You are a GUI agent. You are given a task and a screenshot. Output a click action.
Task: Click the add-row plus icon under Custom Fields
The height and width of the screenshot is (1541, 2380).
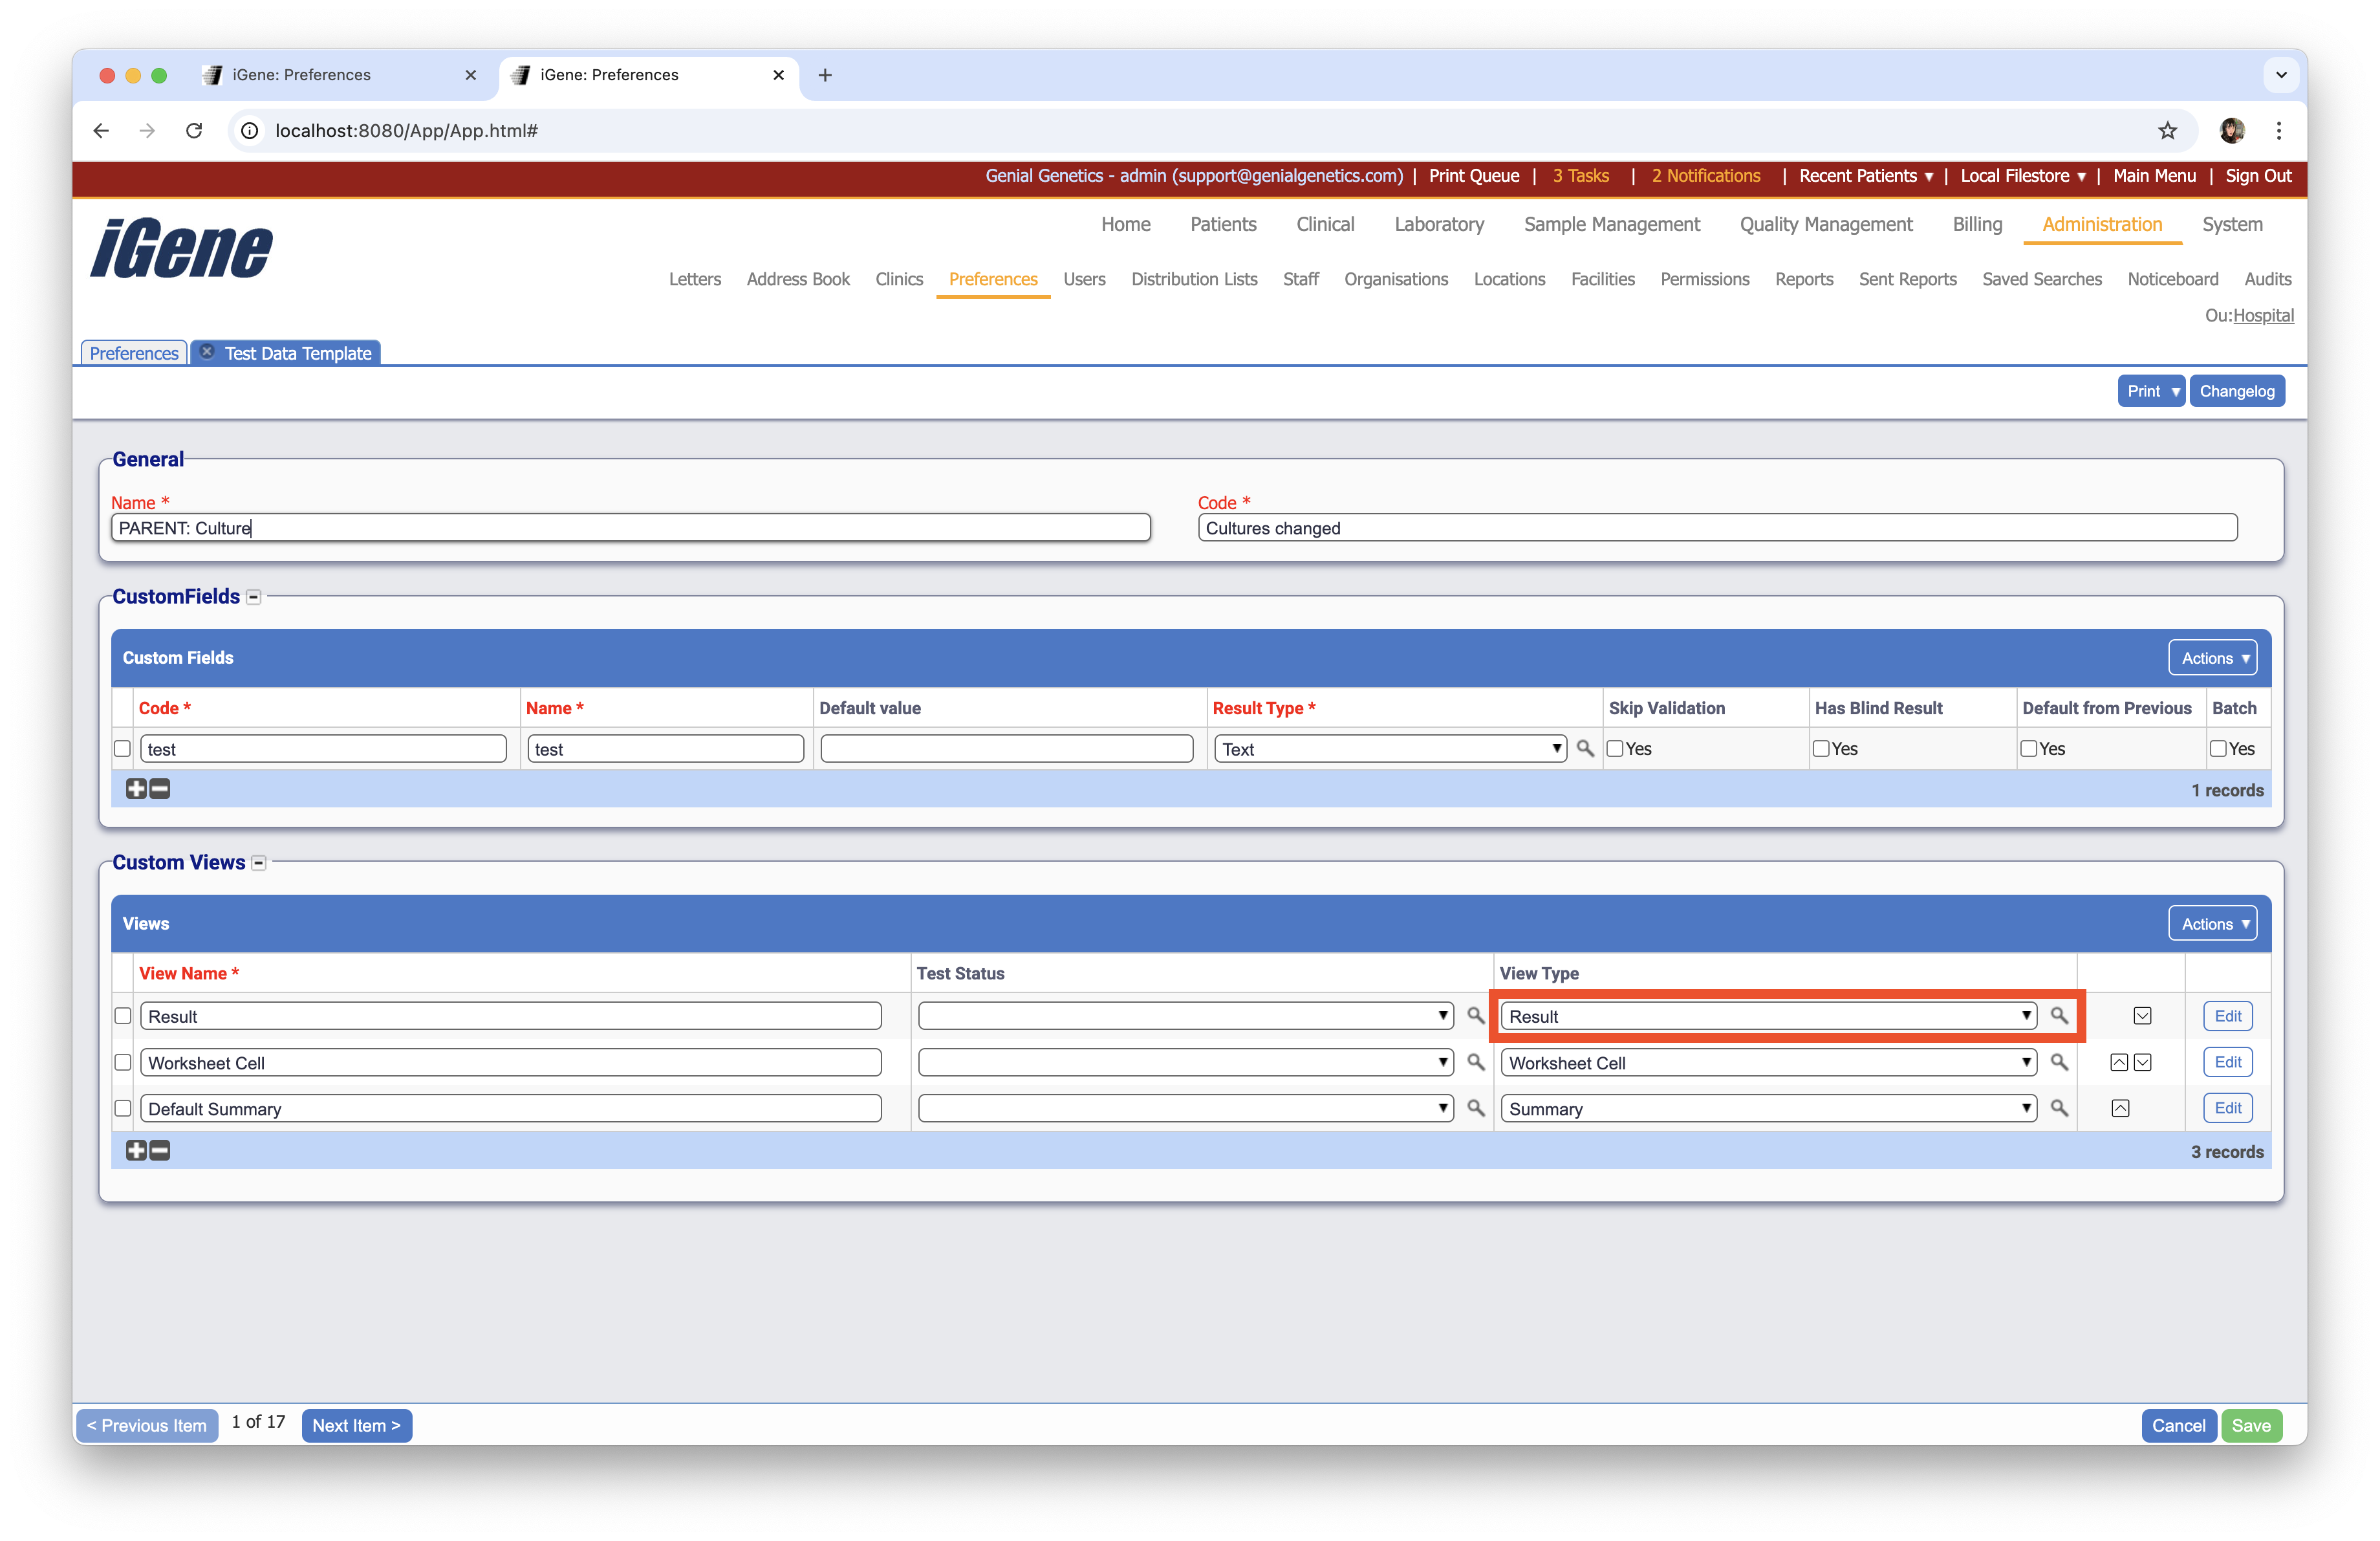coord(137,789)
